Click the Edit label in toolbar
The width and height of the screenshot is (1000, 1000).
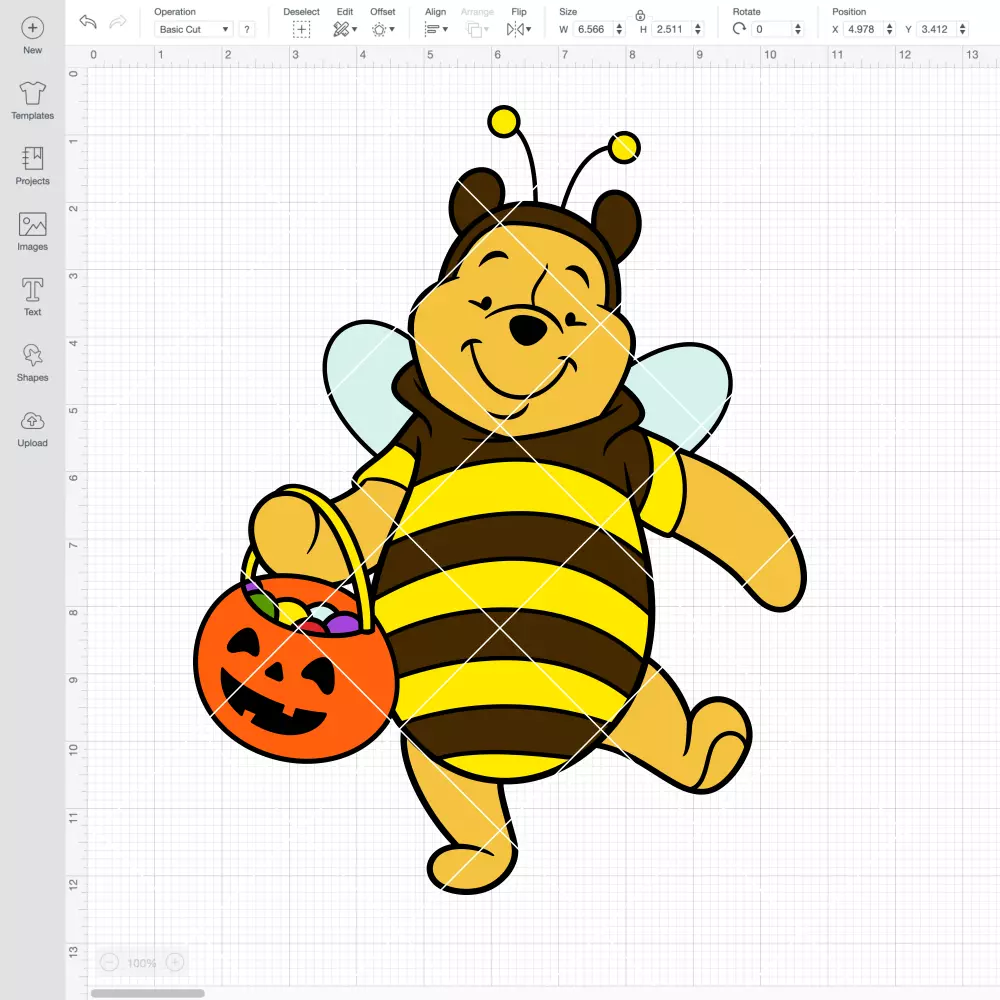(345, 12)
